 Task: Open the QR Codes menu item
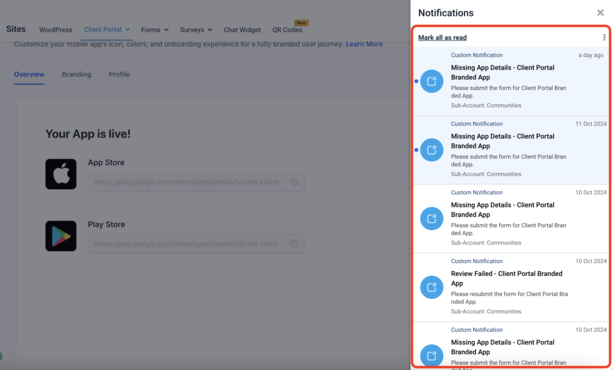pyautogui.click(x=287, y=30)
